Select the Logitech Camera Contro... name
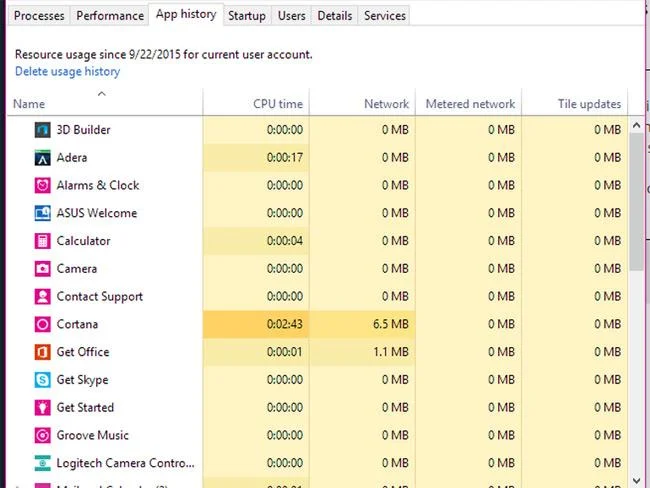 click(x=125, y=463)
